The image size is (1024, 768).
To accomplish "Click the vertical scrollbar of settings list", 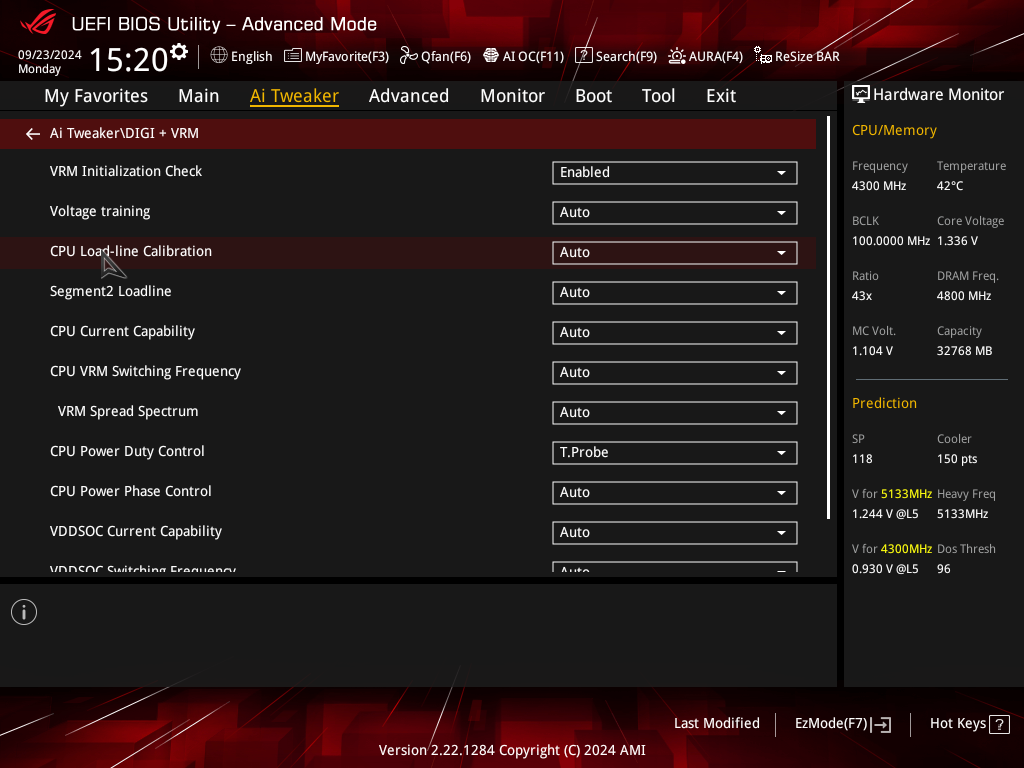I will [828, 317].
